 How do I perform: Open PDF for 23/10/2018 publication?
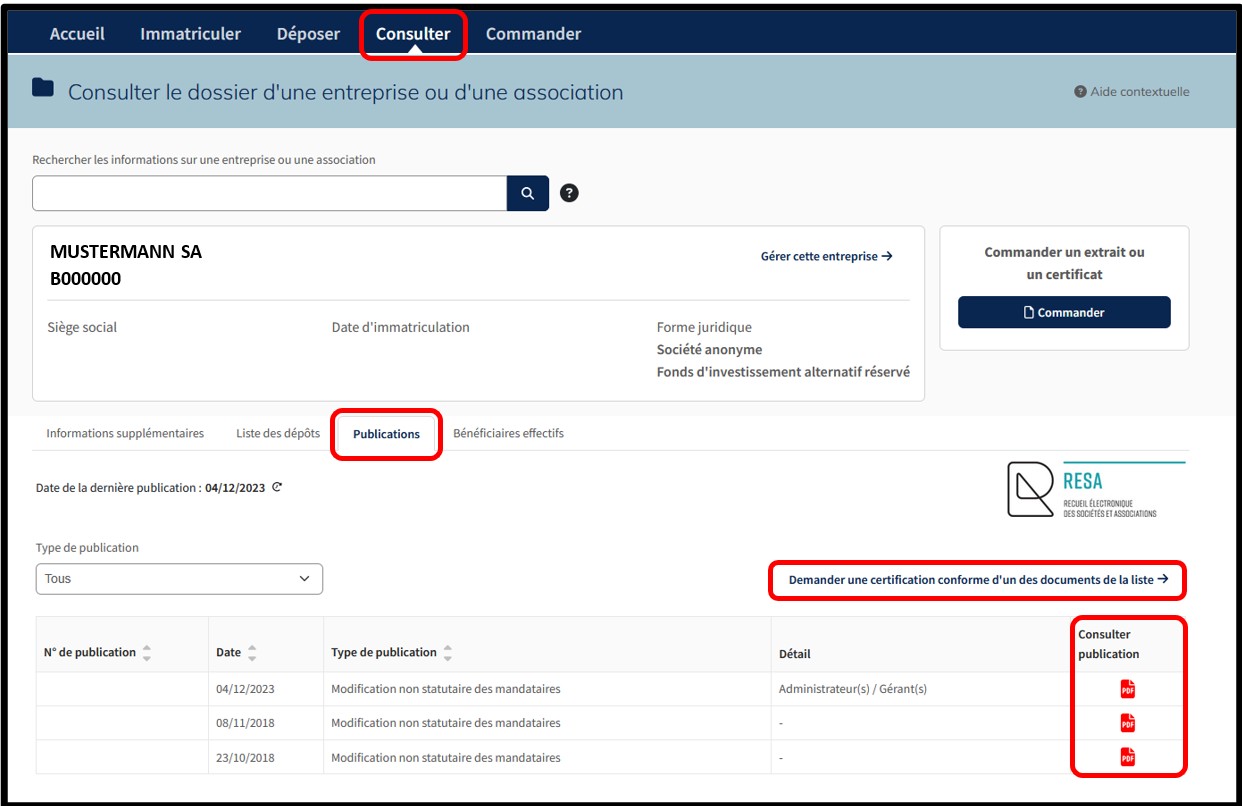pos(1127,757)
